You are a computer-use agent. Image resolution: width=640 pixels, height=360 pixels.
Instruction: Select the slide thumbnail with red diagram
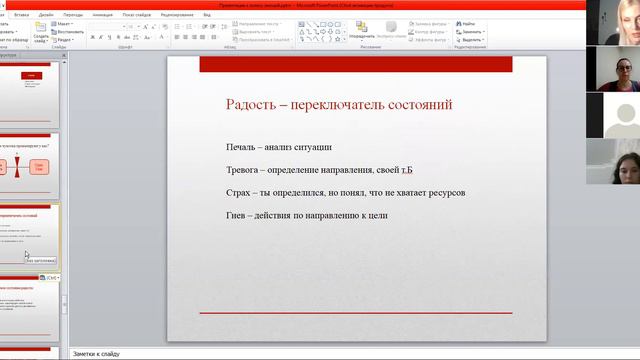(29, 166)
